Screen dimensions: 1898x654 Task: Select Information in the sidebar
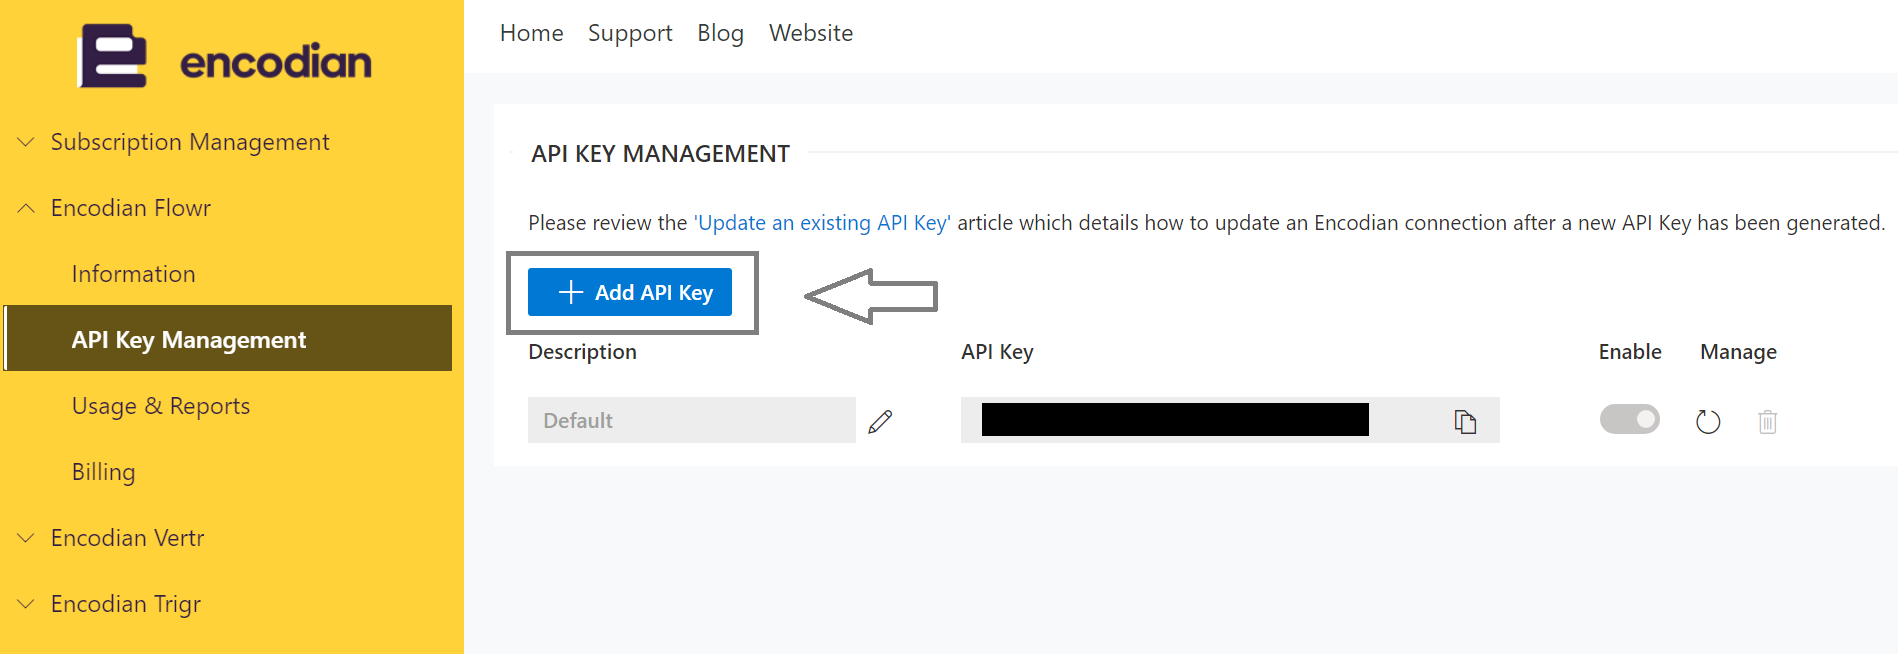(133, 274)
